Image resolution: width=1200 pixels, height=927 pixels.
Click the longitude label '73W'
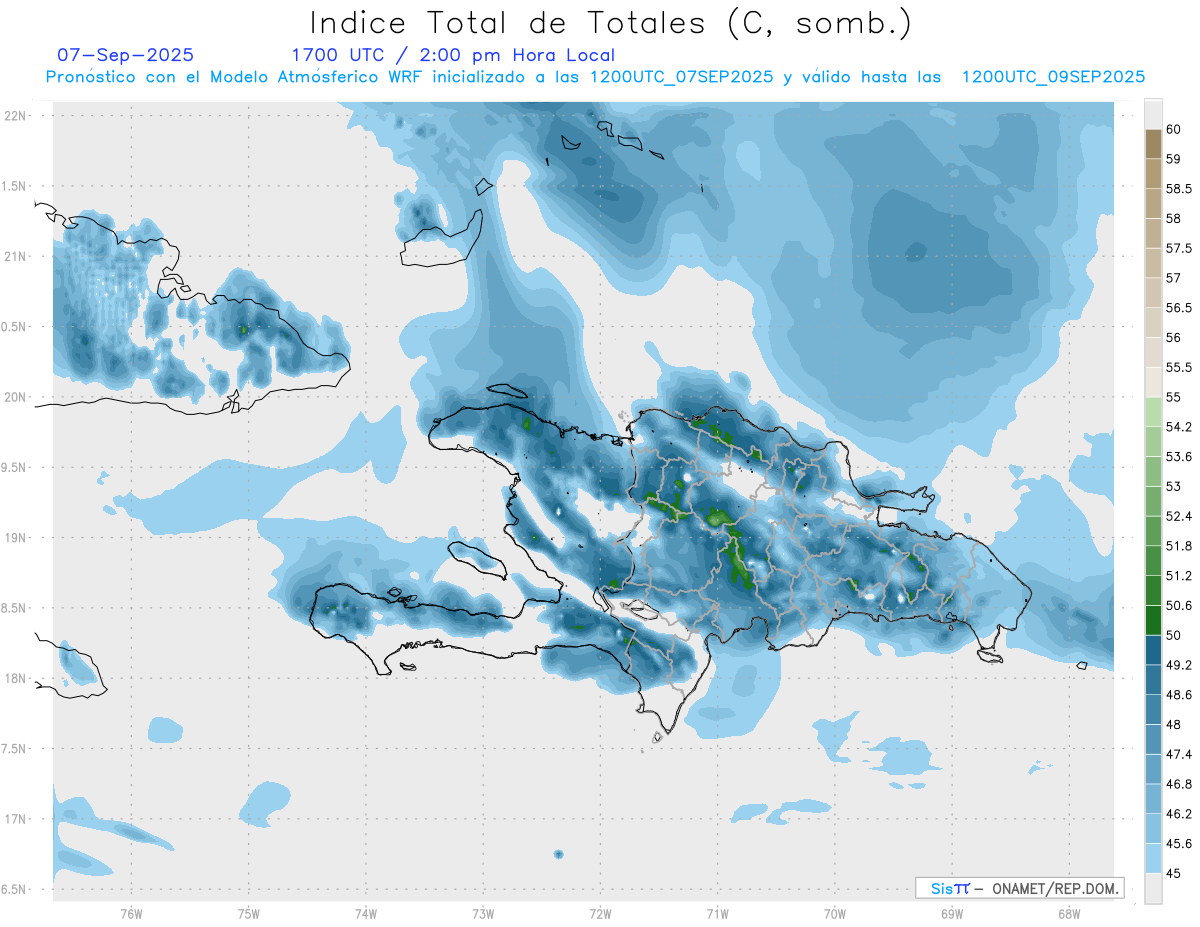coord(483,914)
